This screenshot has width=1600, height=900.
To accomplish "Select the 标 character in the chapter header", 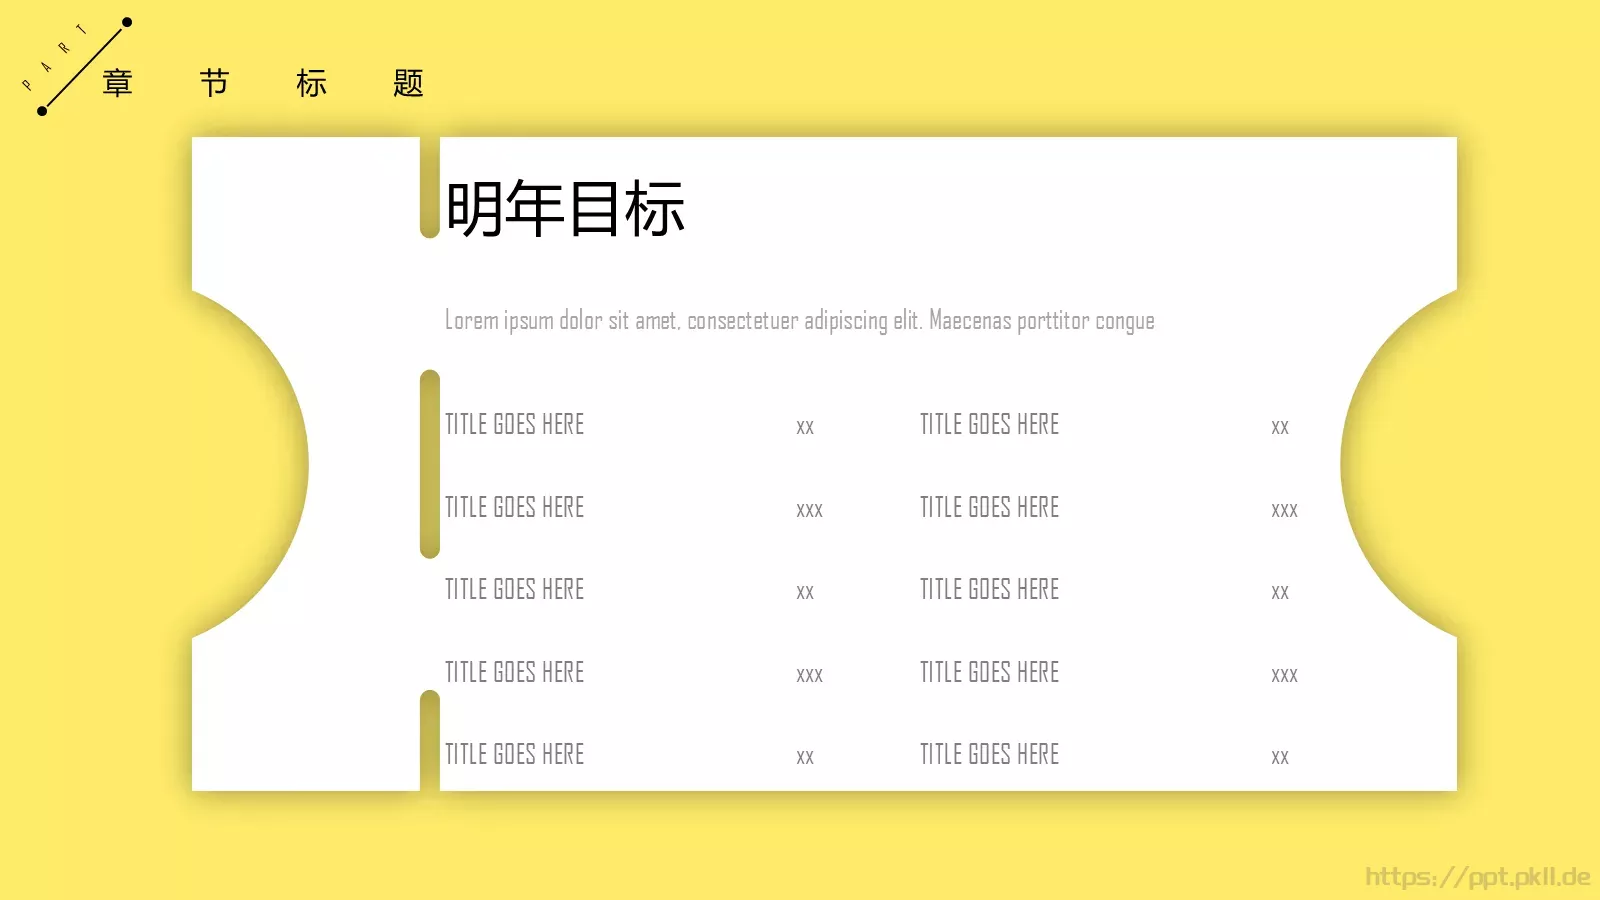I will tap(311, 83).
